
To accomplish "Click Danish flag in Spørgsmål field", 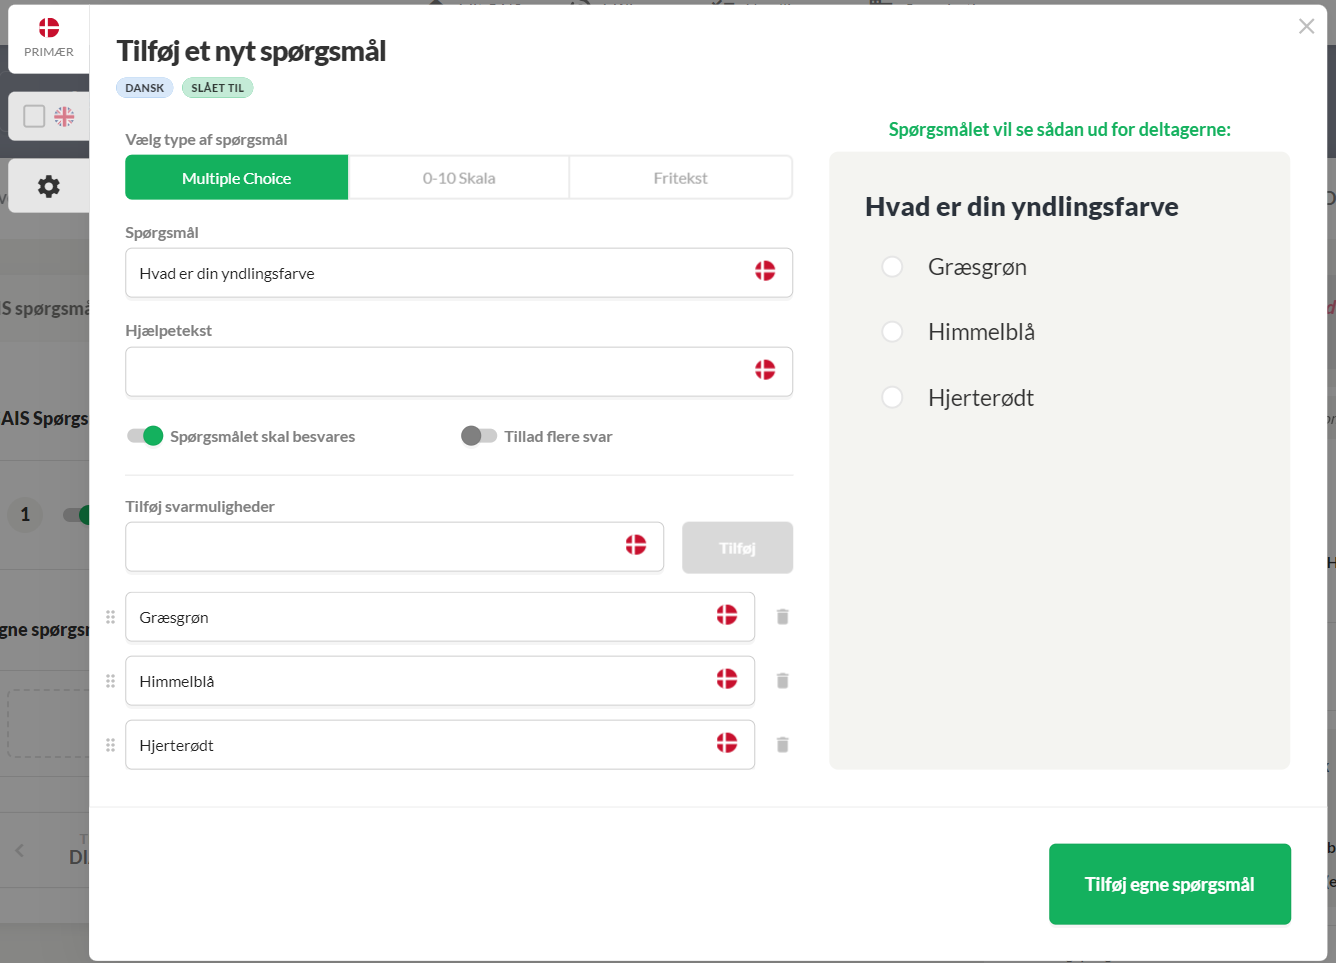I will coord(765,271).
